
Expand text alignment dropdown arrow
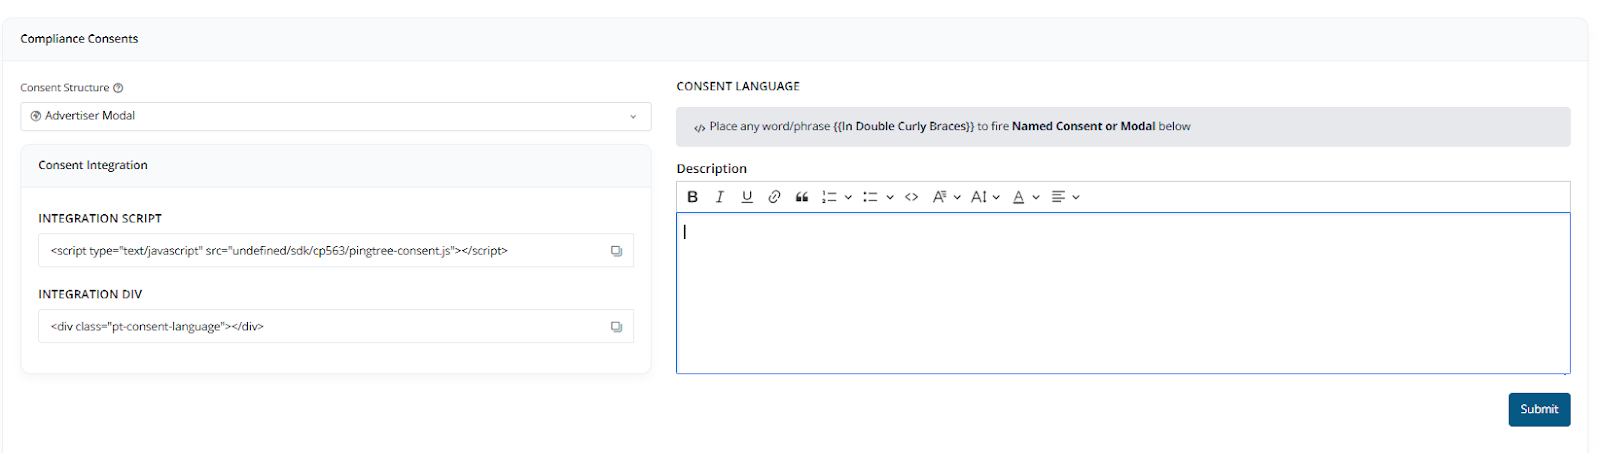1076,197
